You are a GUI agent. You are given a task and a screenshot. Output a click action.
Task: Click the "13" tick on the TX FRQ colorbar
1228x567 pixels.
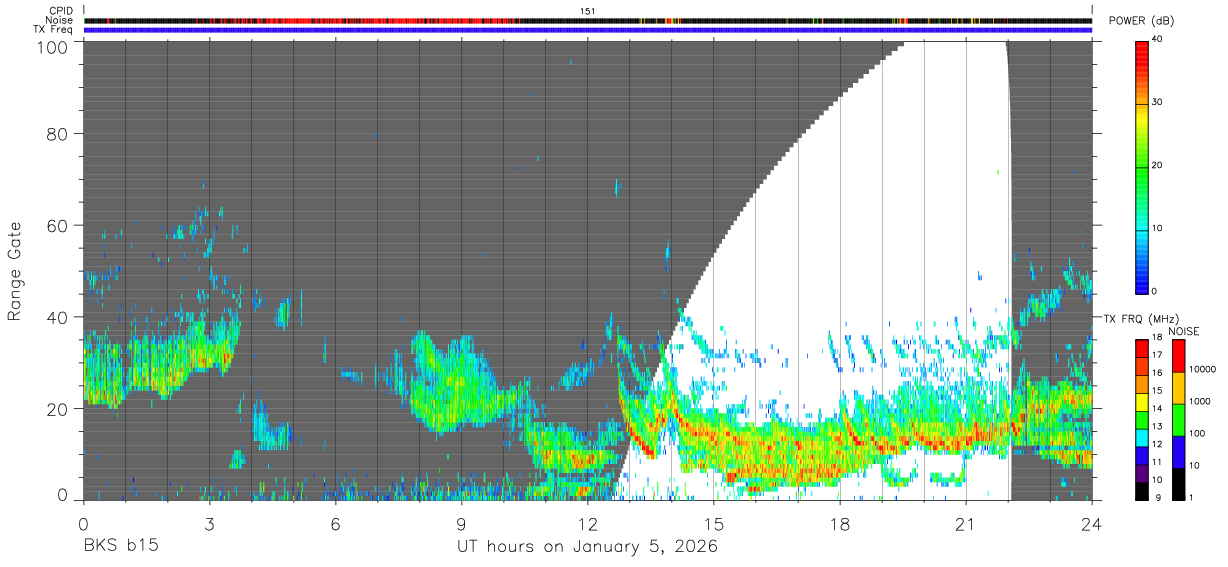tap(1157, 427)
